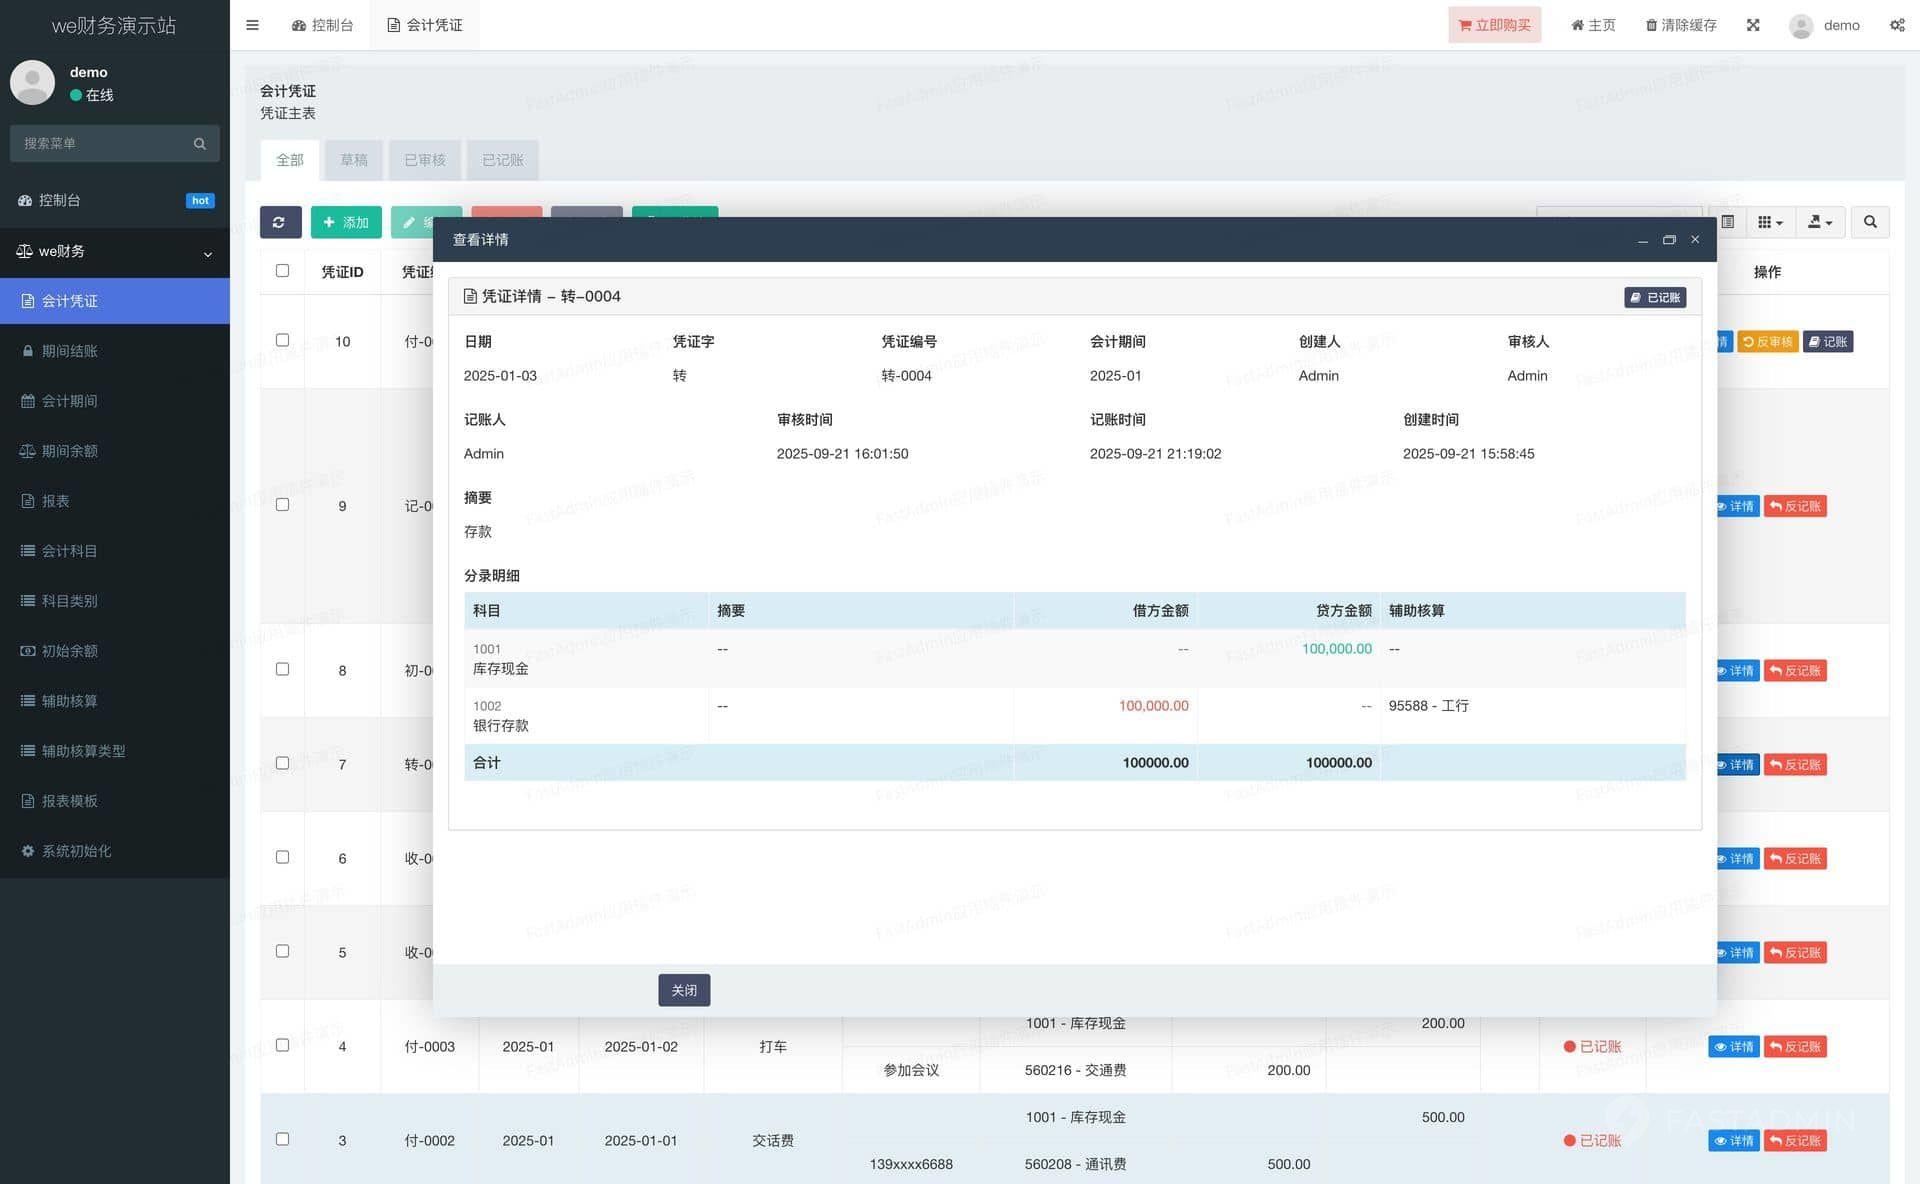Switch to the 控制台 top tab
Screen dimensions: 1920x1184
coord(323,25)
